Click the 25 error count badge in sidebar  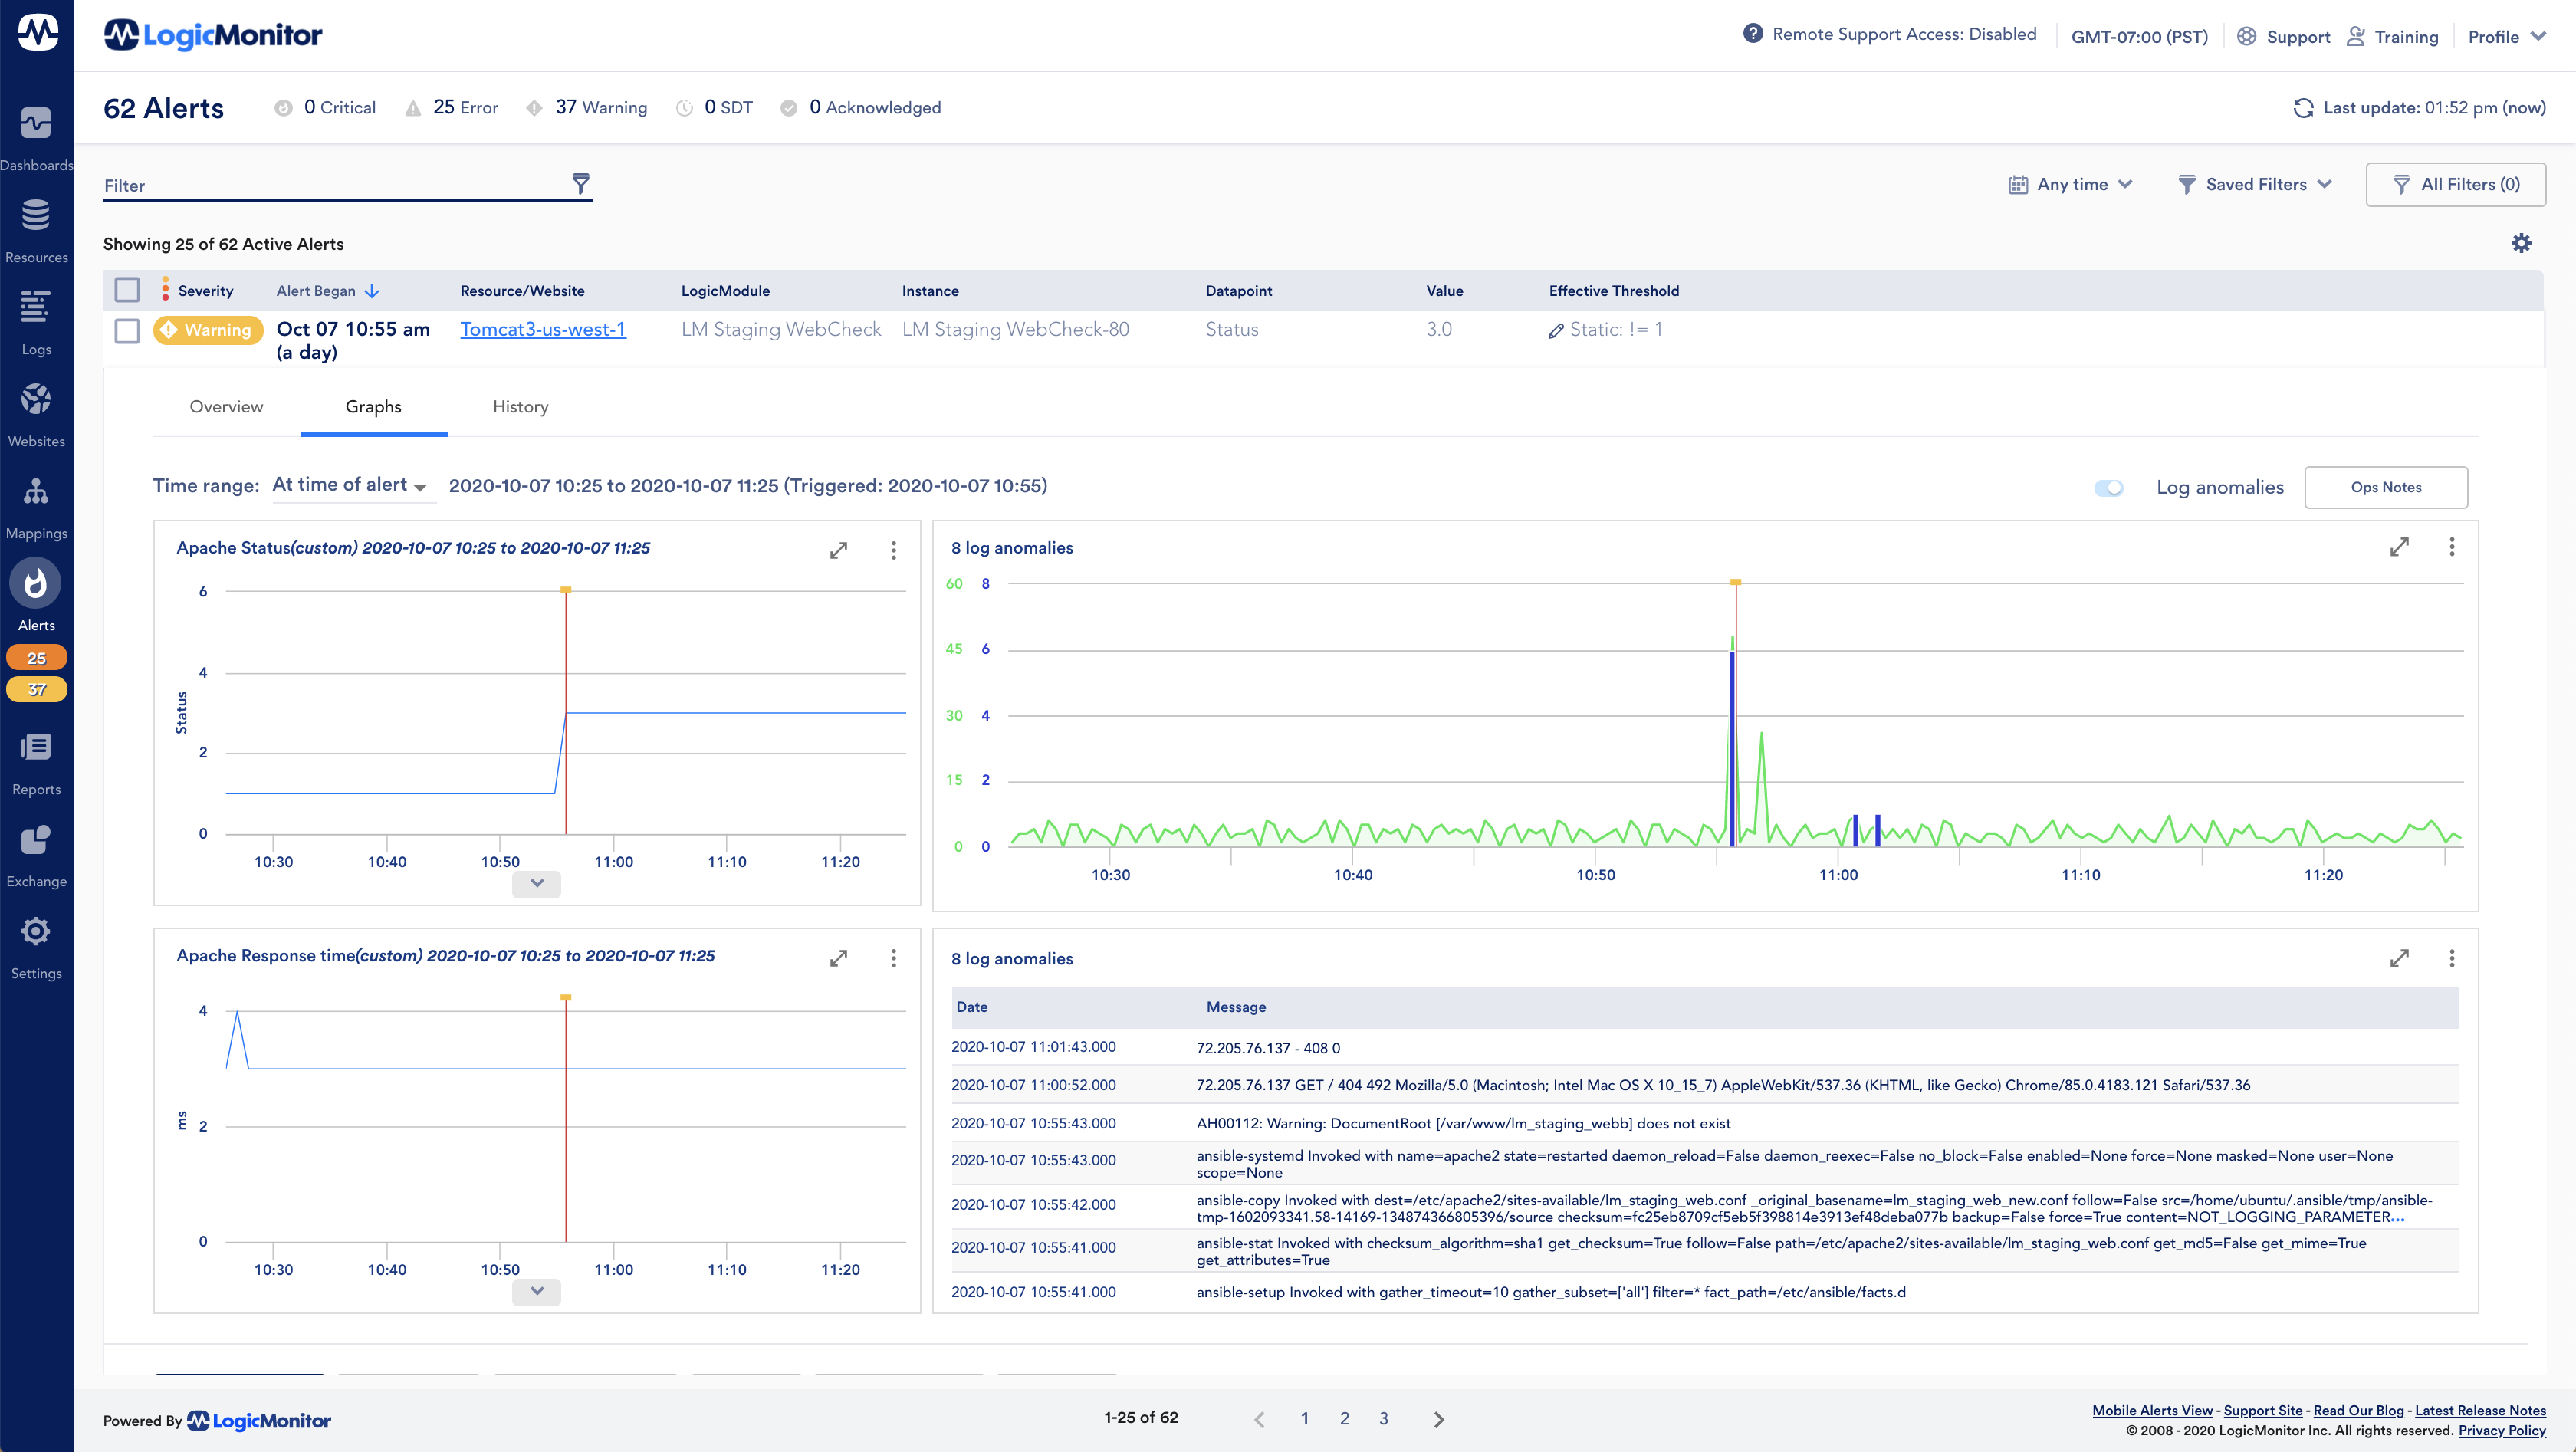pos(36,658)
